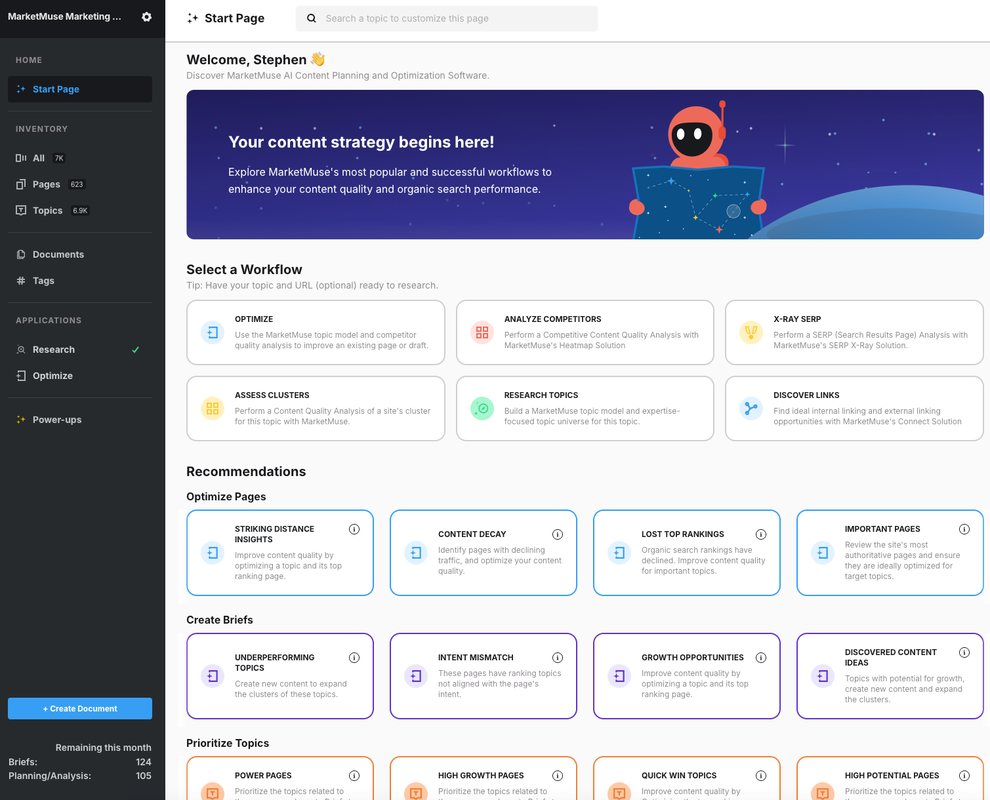This screenshot has height=800, width=990.
Task: Open Tags in sidebar
Action: [80, 280]
